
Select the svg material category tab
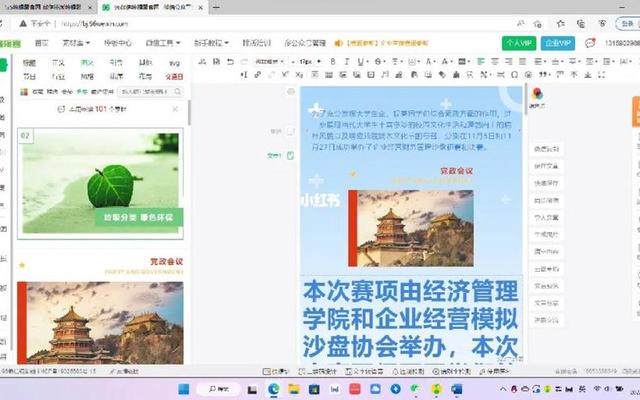174,63
